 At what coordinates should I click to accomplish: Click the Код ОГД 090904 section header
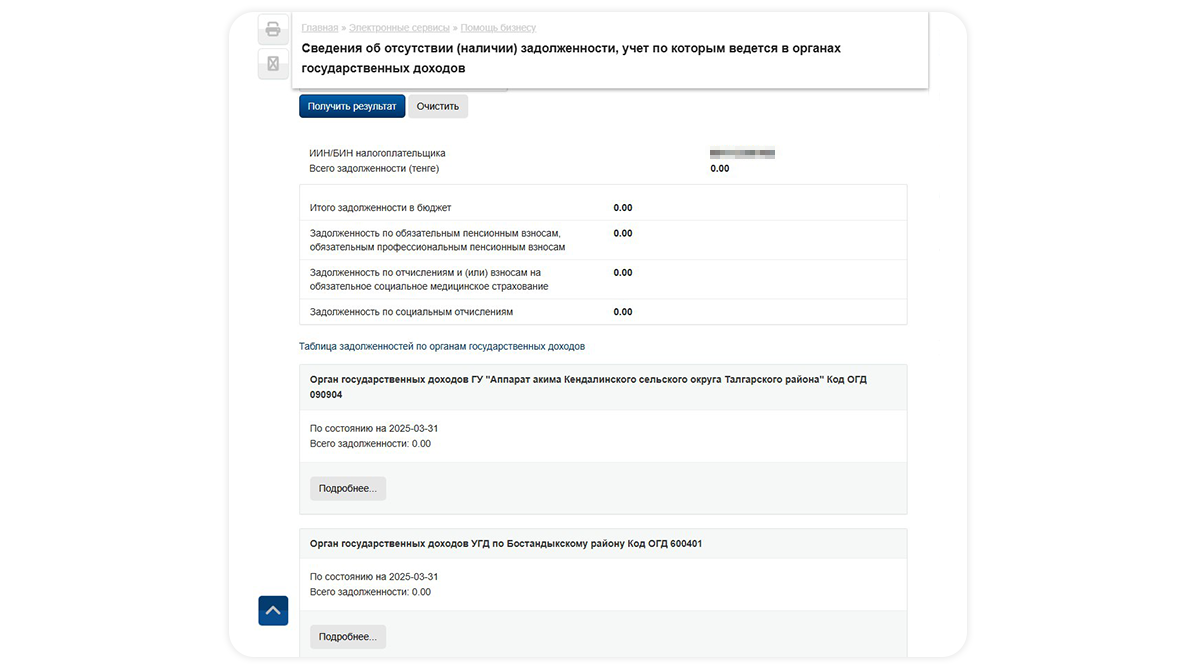[x=603, y=387]
